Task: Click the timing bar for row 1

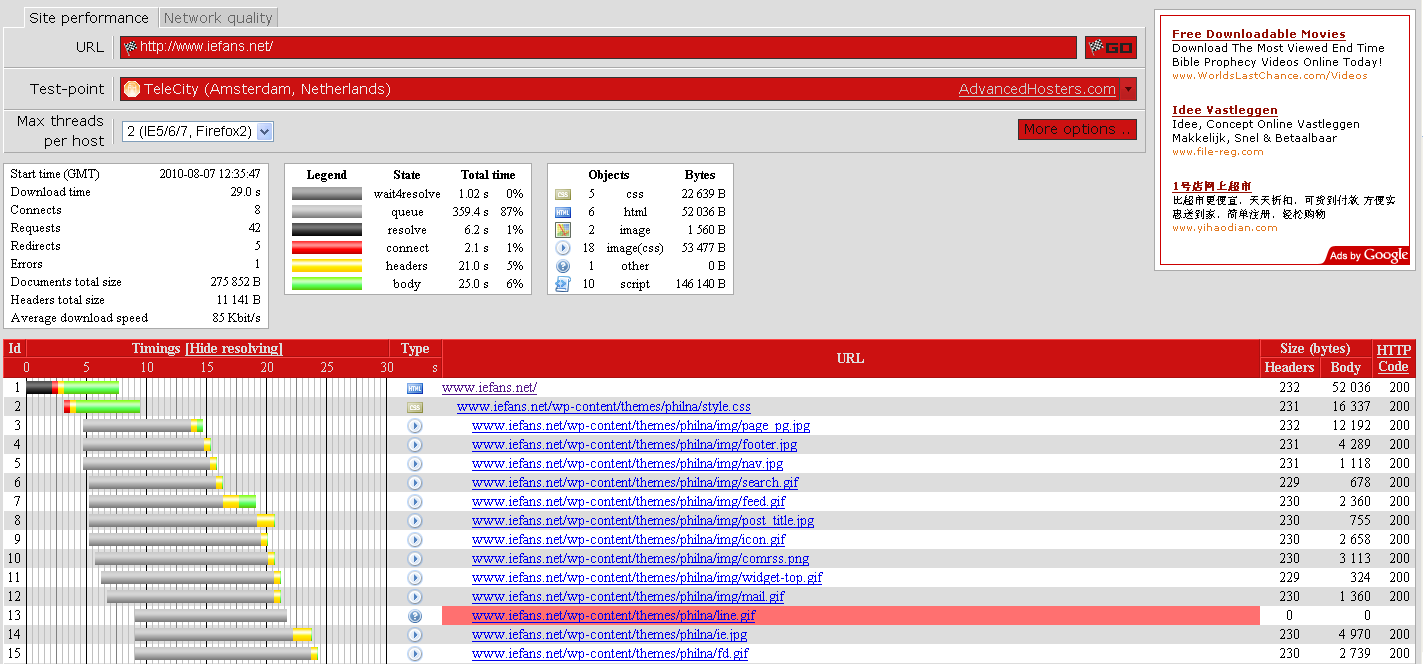Action: [x=72, y=388]
